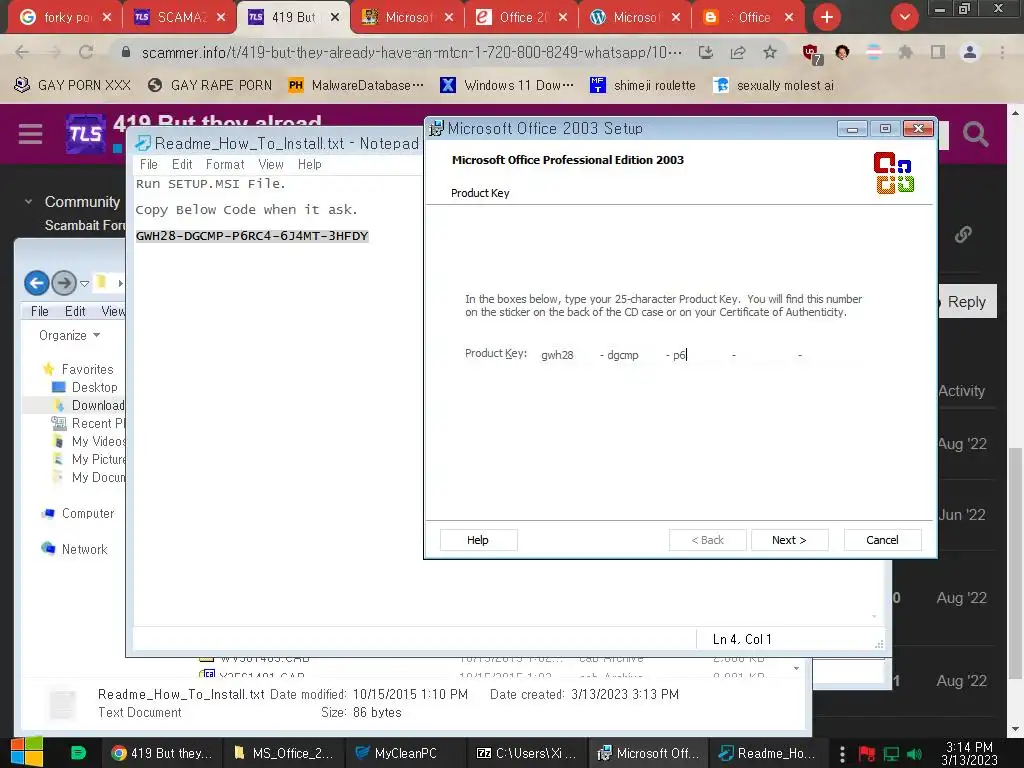The height and width of the screenshot is (768, 1024).
Task: Click the network monitor tray icon
Action: (x=891, y=754)
